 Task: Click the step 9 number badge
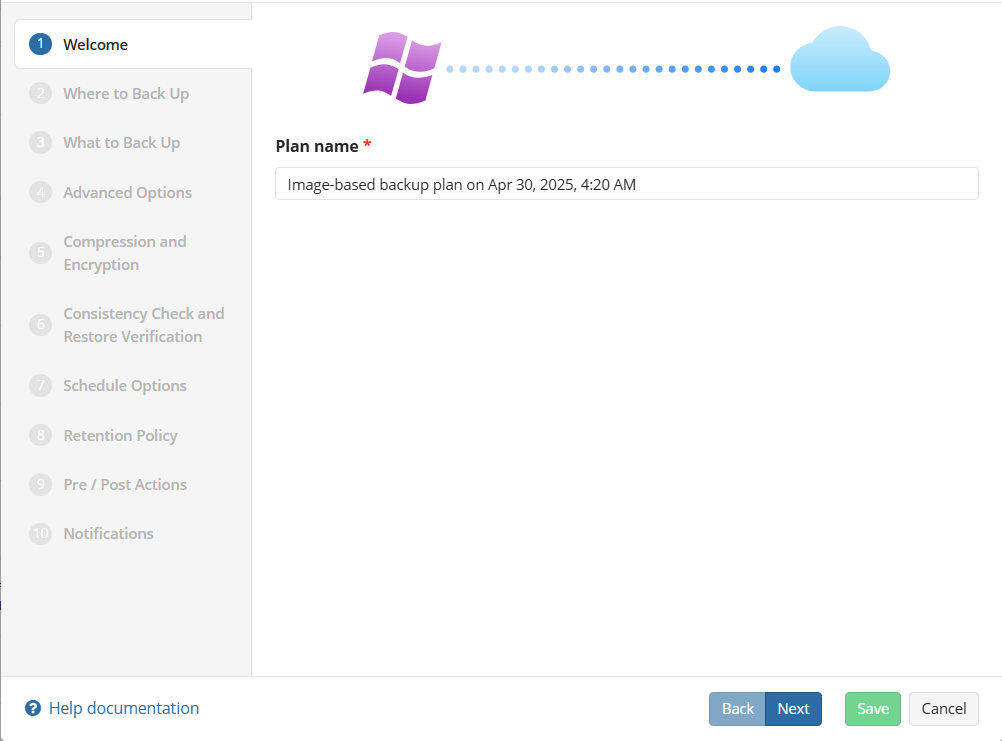[40, 484]
